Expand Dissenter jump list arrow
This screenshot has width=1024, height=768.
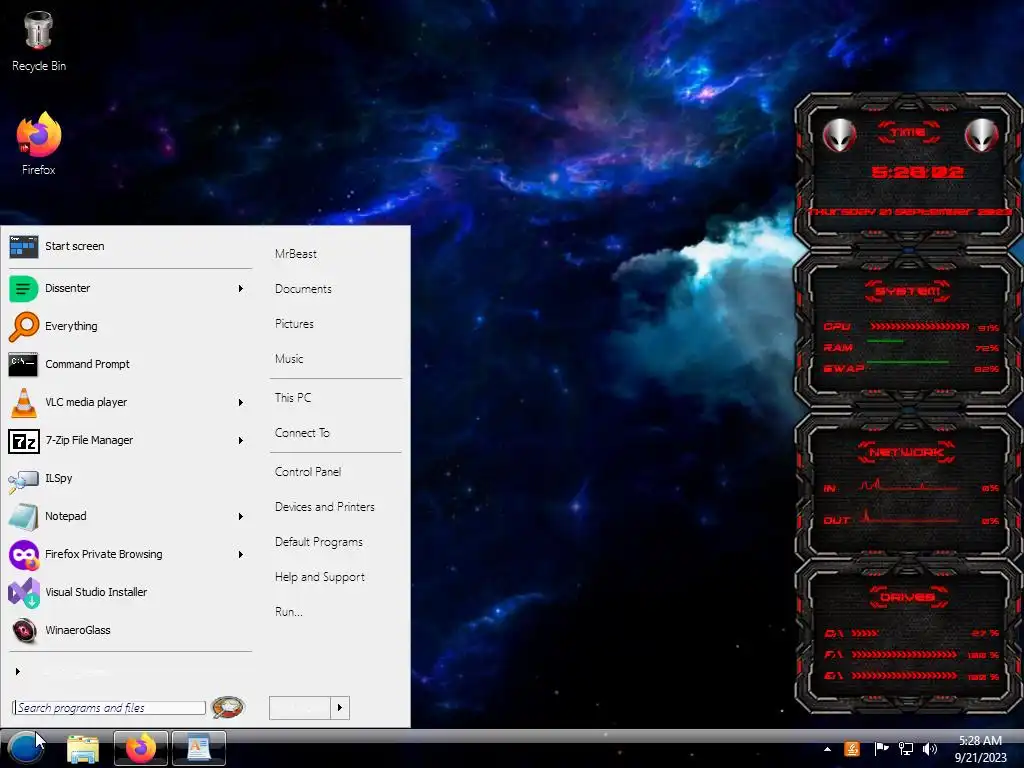point(241,289)
